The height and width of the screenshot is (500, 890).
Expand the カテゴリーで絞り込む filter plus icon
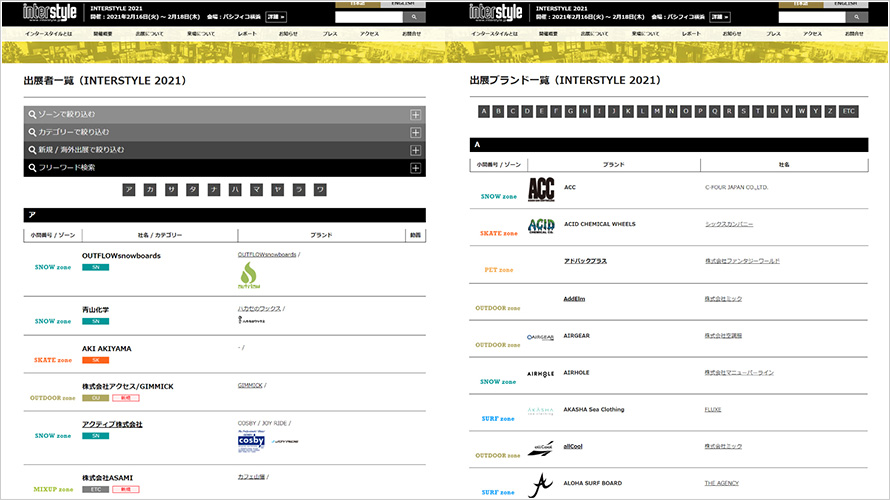coord(415,132)
